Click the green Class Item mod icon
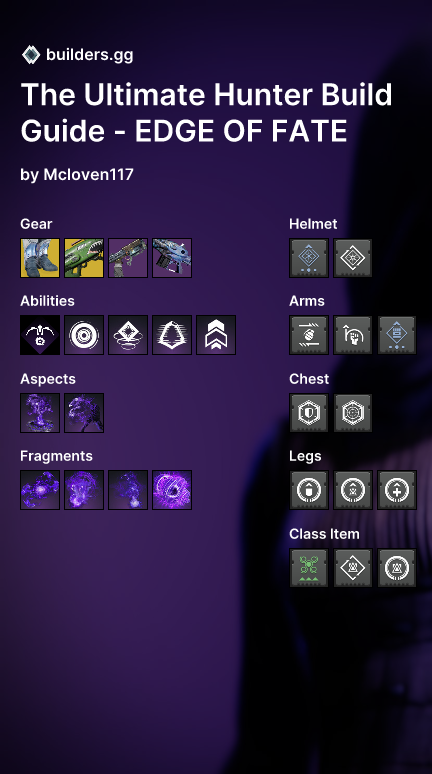This screenshot has width=432, height=774. coord(309,568)
